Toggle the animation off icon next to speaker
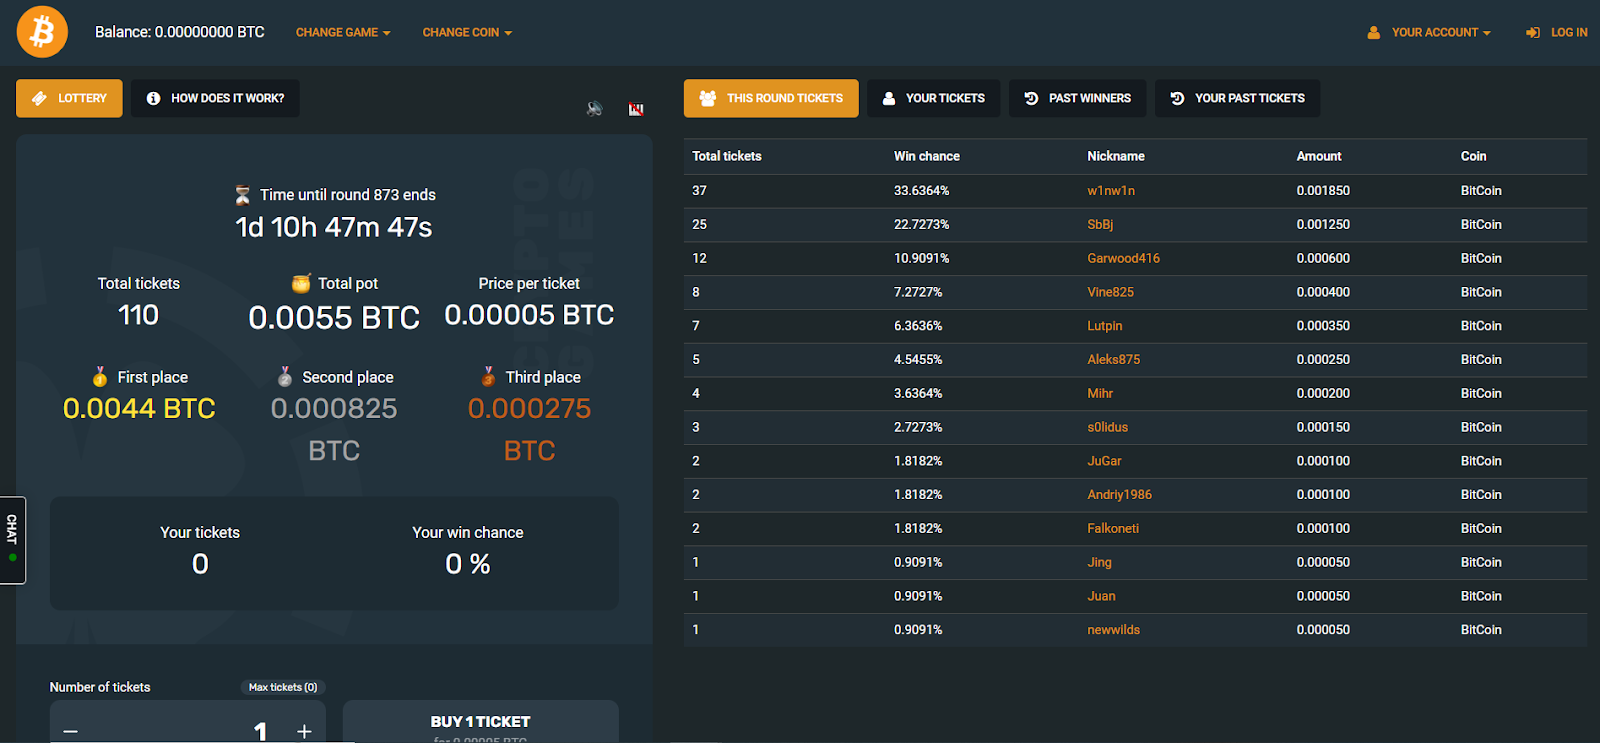 [636, 109]
